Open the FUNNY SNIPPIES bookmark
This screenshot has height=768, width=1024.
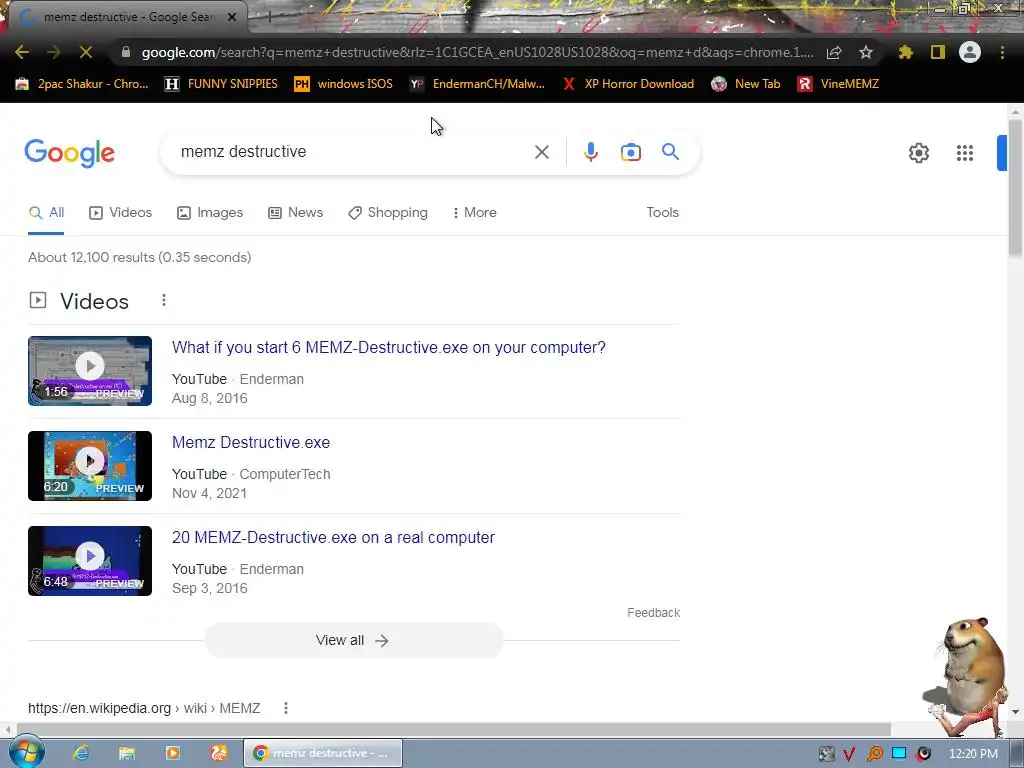[221, 84]
